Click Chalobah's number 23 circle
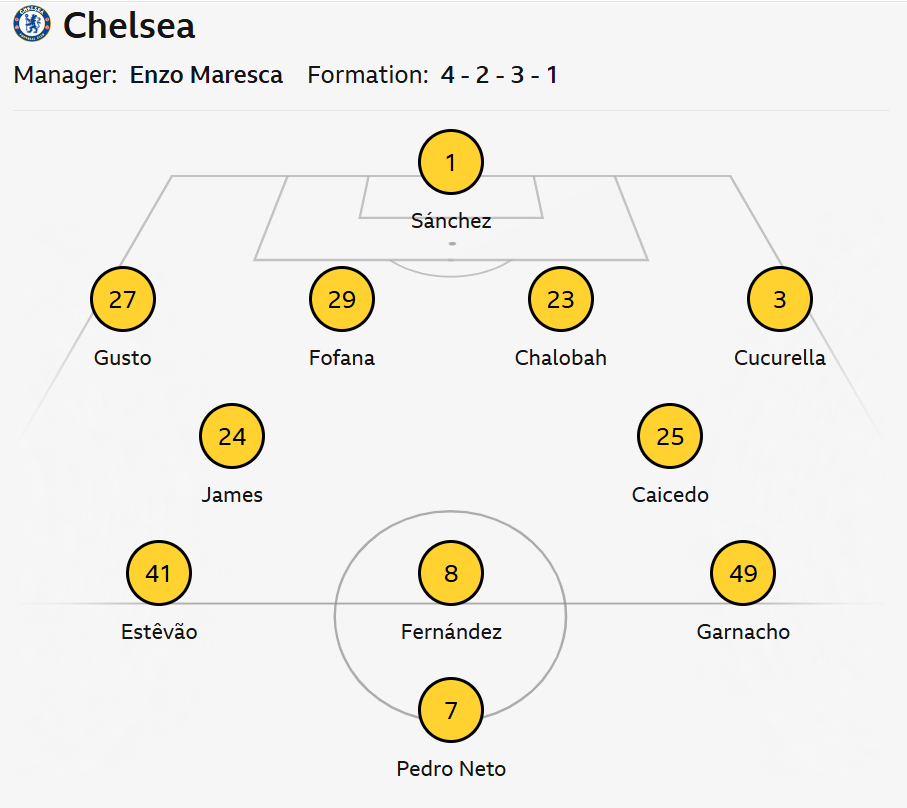Viewport: 907px width, 808px height. coord(561,299)
